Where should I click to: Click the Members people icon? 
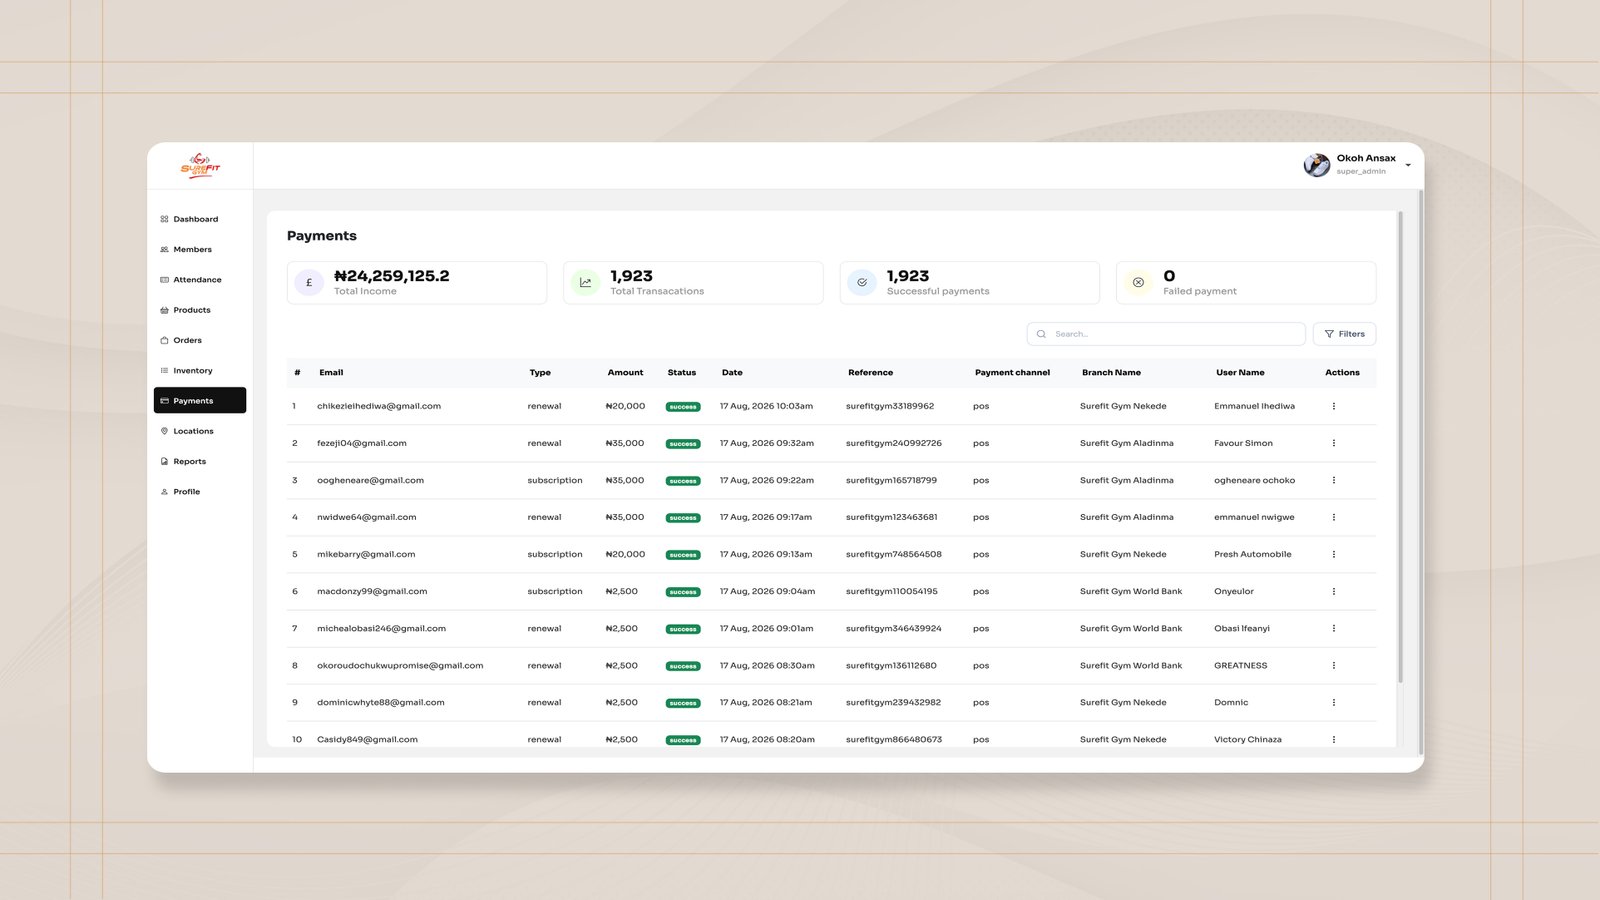(x=164, y=249)
